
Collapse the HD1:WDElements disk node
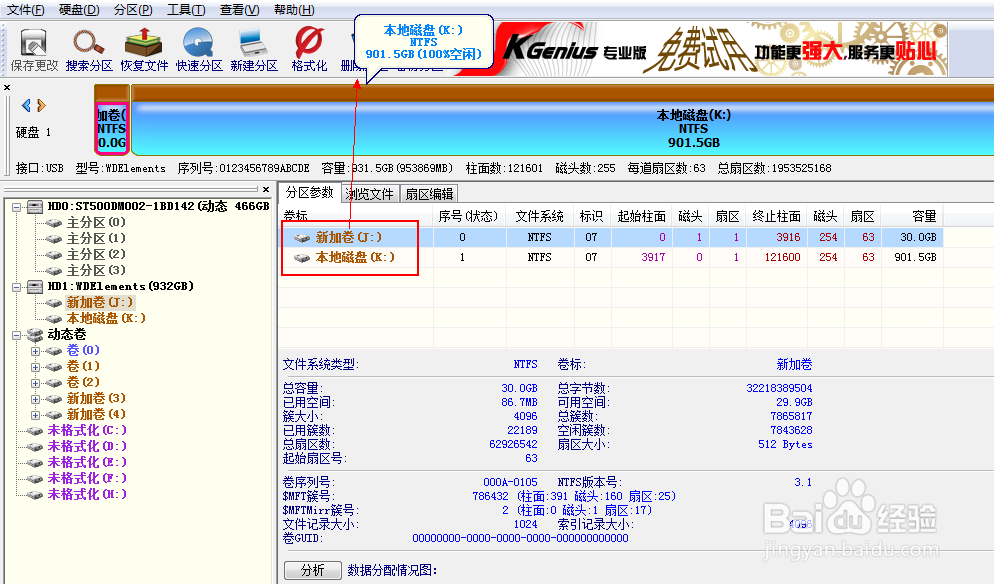coord(16,287)
